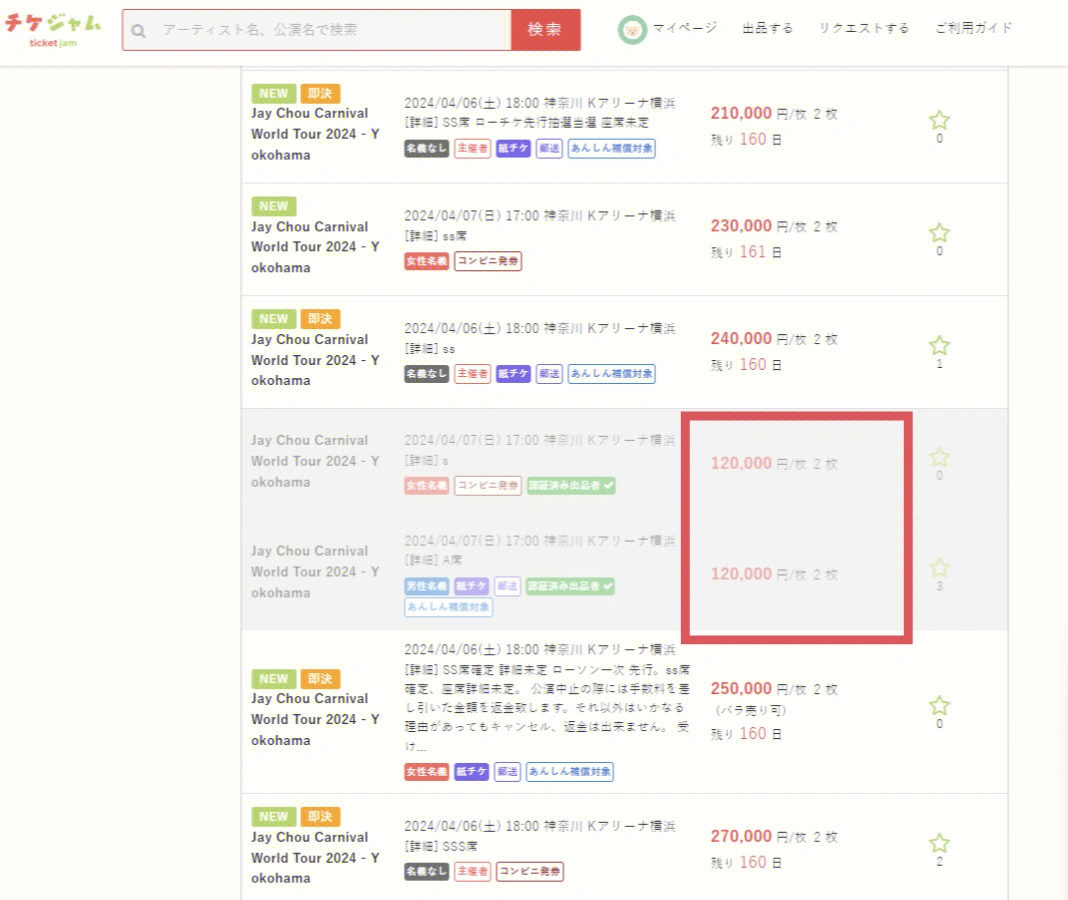1068x900 pixels.
Task: Click the 270,000 price text
Action: pyautogui.click(x=741, y=837)
